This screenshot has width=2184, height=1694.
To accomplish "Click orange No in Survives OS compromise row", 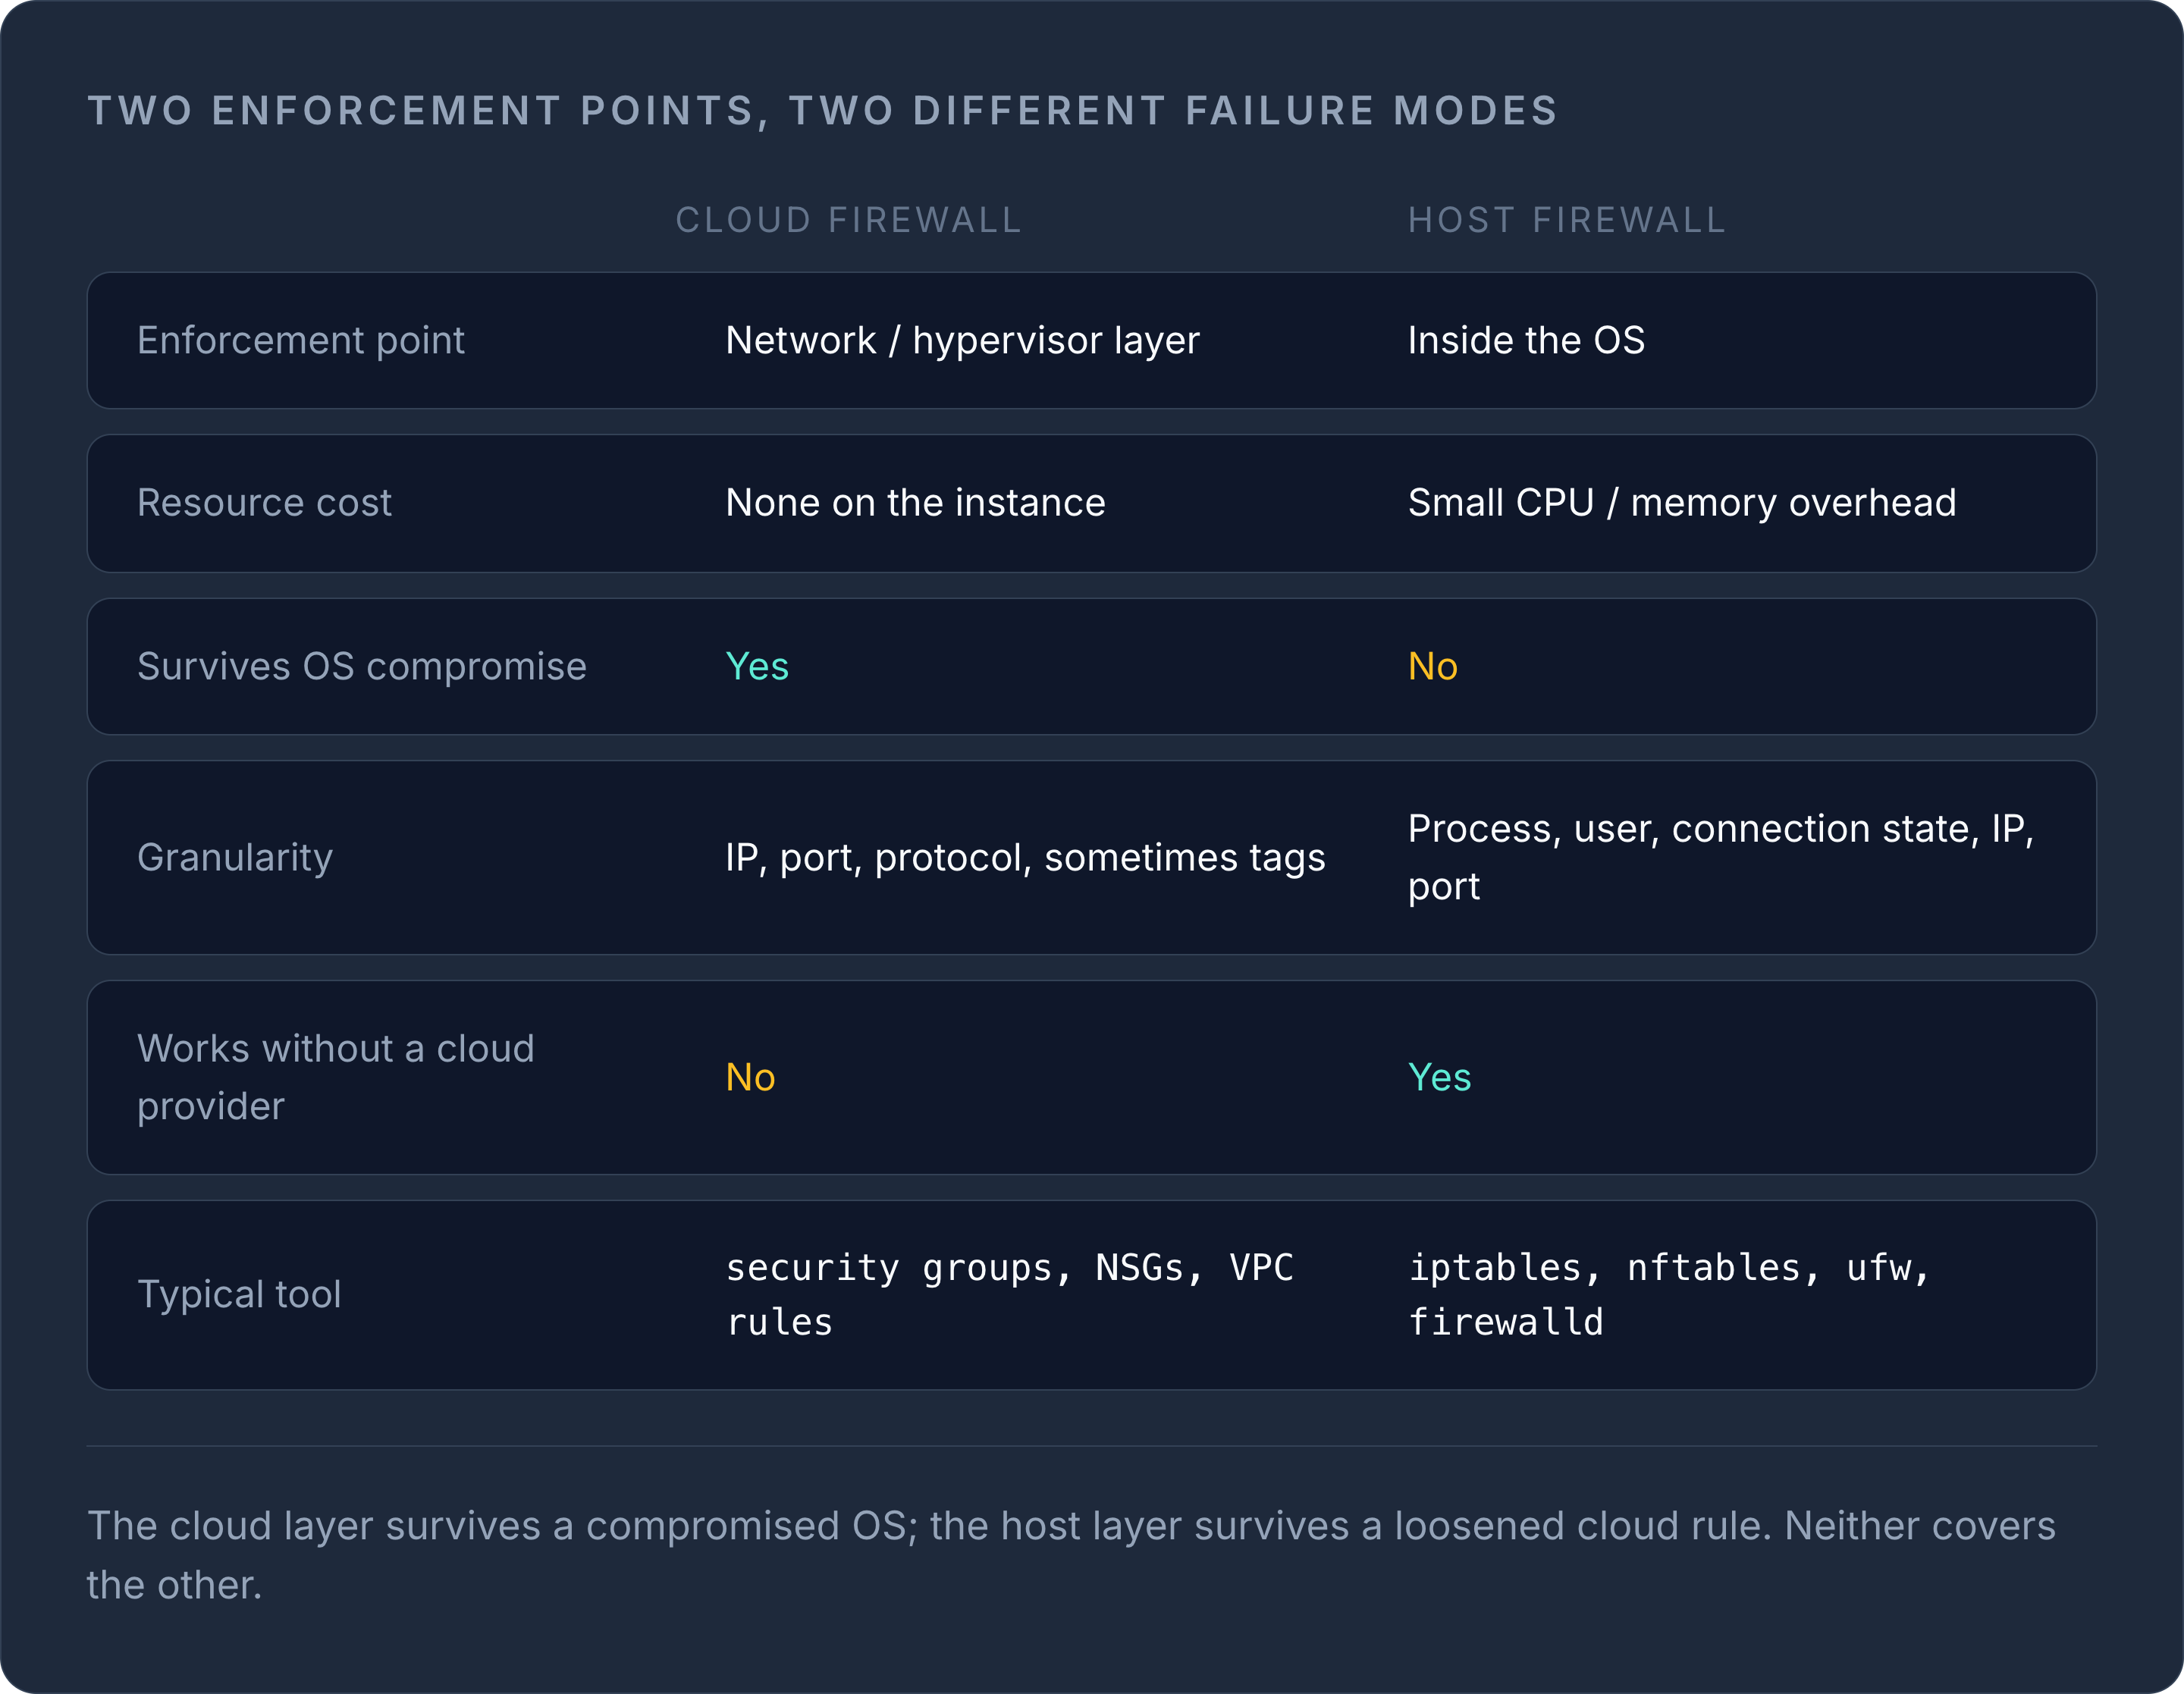I will coord(1433,666).
